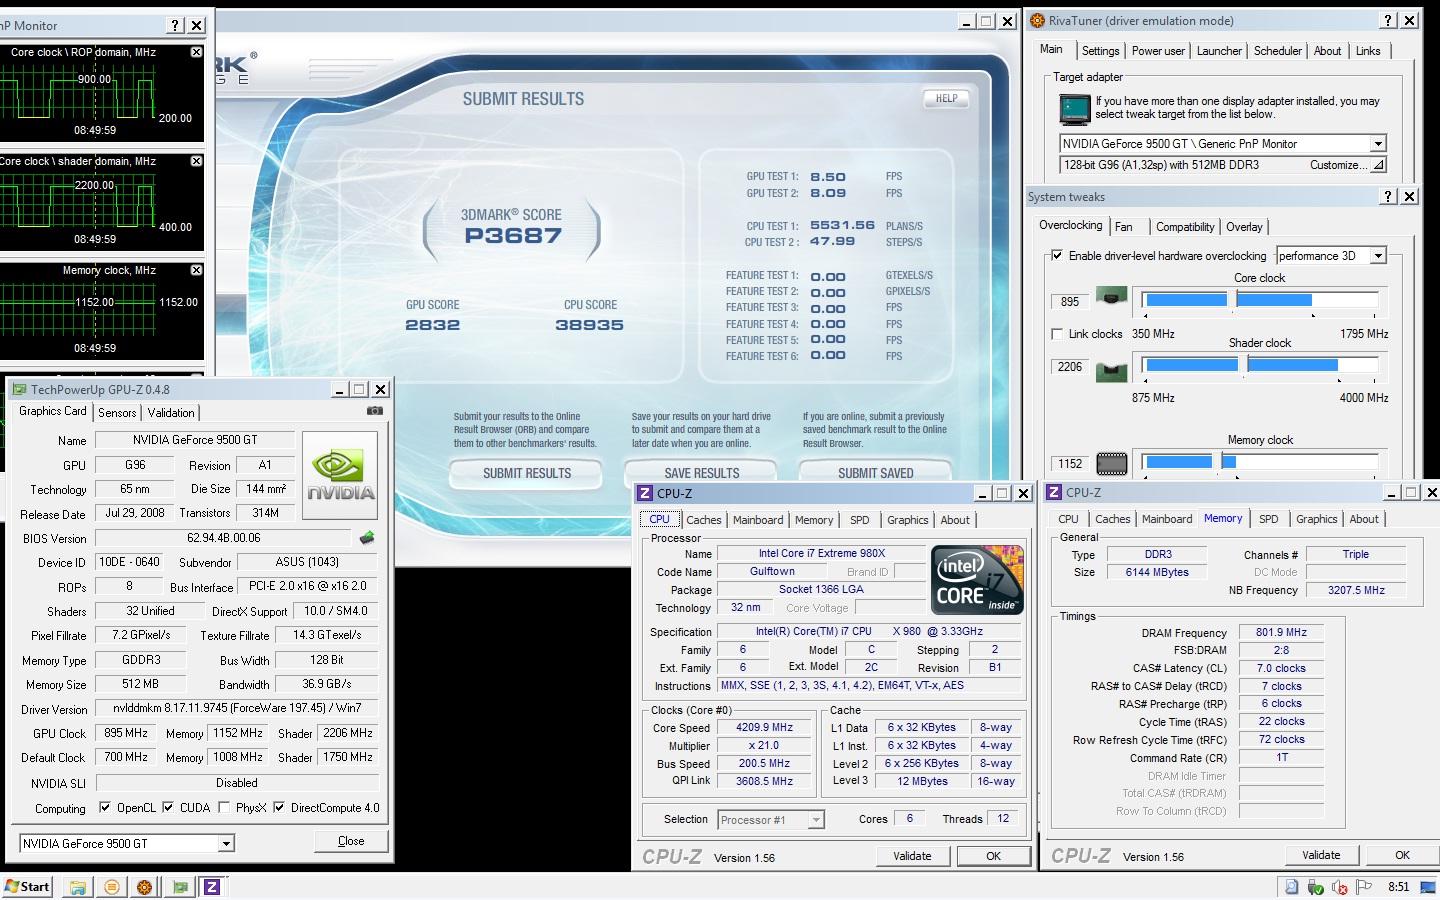This screenshot has height=900, width=1440.
Task: Click the NVIDIA logo in GPU-Z
Action: (x=340, y=475)
